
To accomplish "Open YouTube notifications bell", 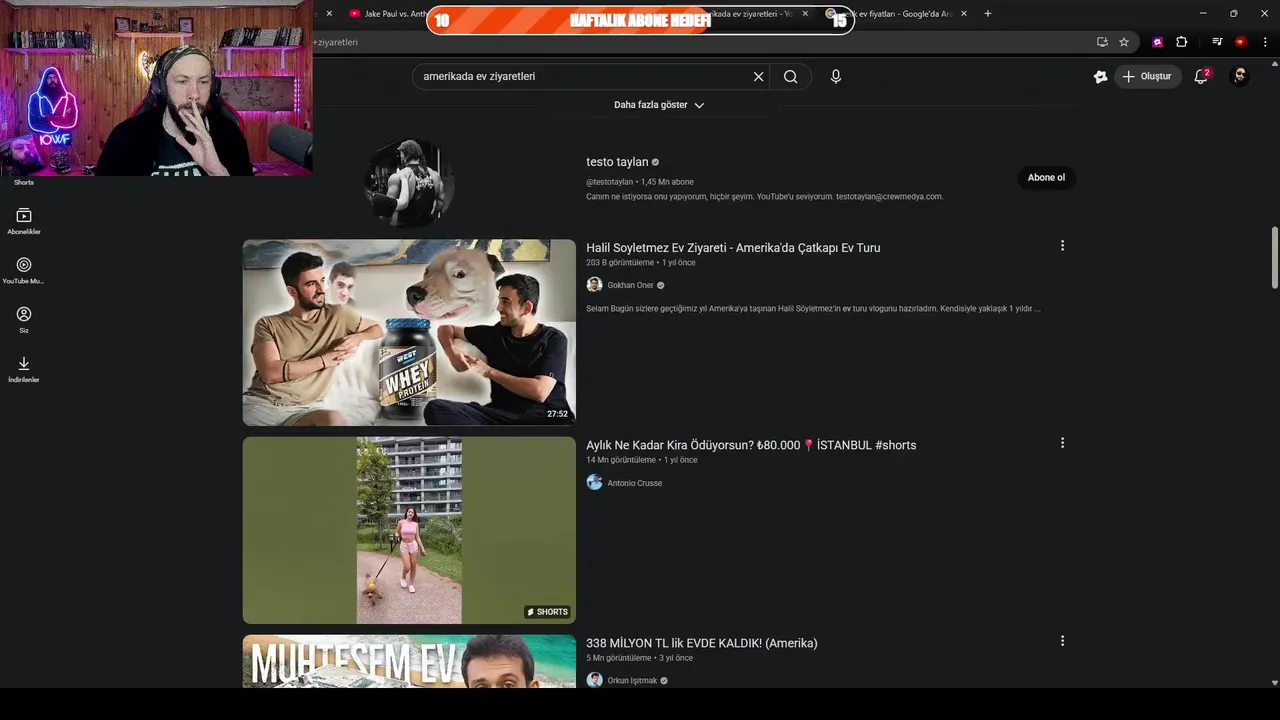I will [1202, 76].
